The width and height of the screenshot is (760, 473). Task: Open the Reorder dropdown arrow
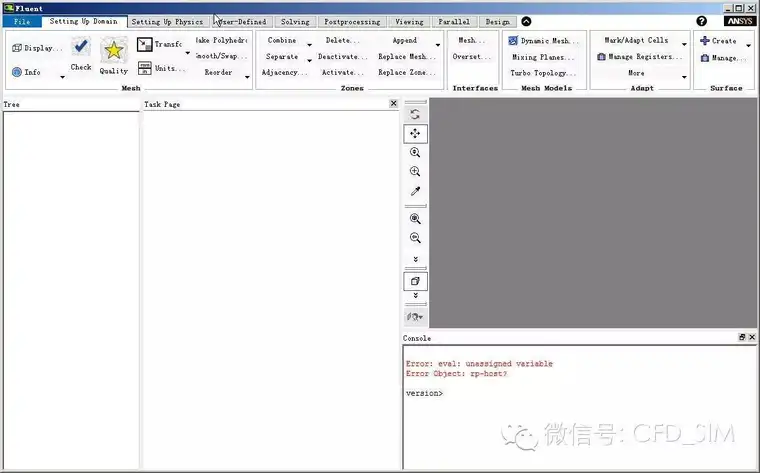click(247, 77)
